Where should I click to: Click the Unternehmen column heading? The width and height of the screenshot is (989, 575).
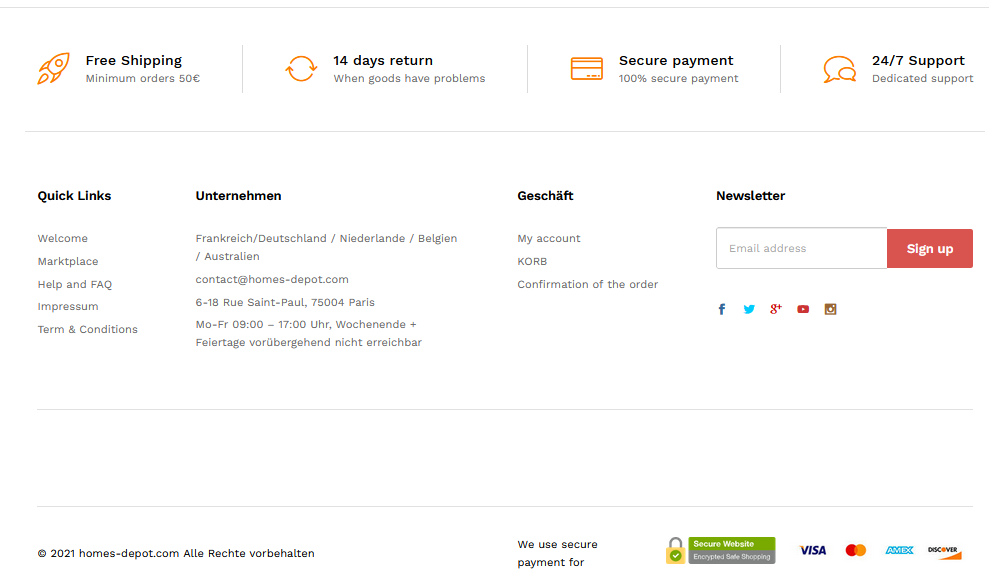pos(238,195)
